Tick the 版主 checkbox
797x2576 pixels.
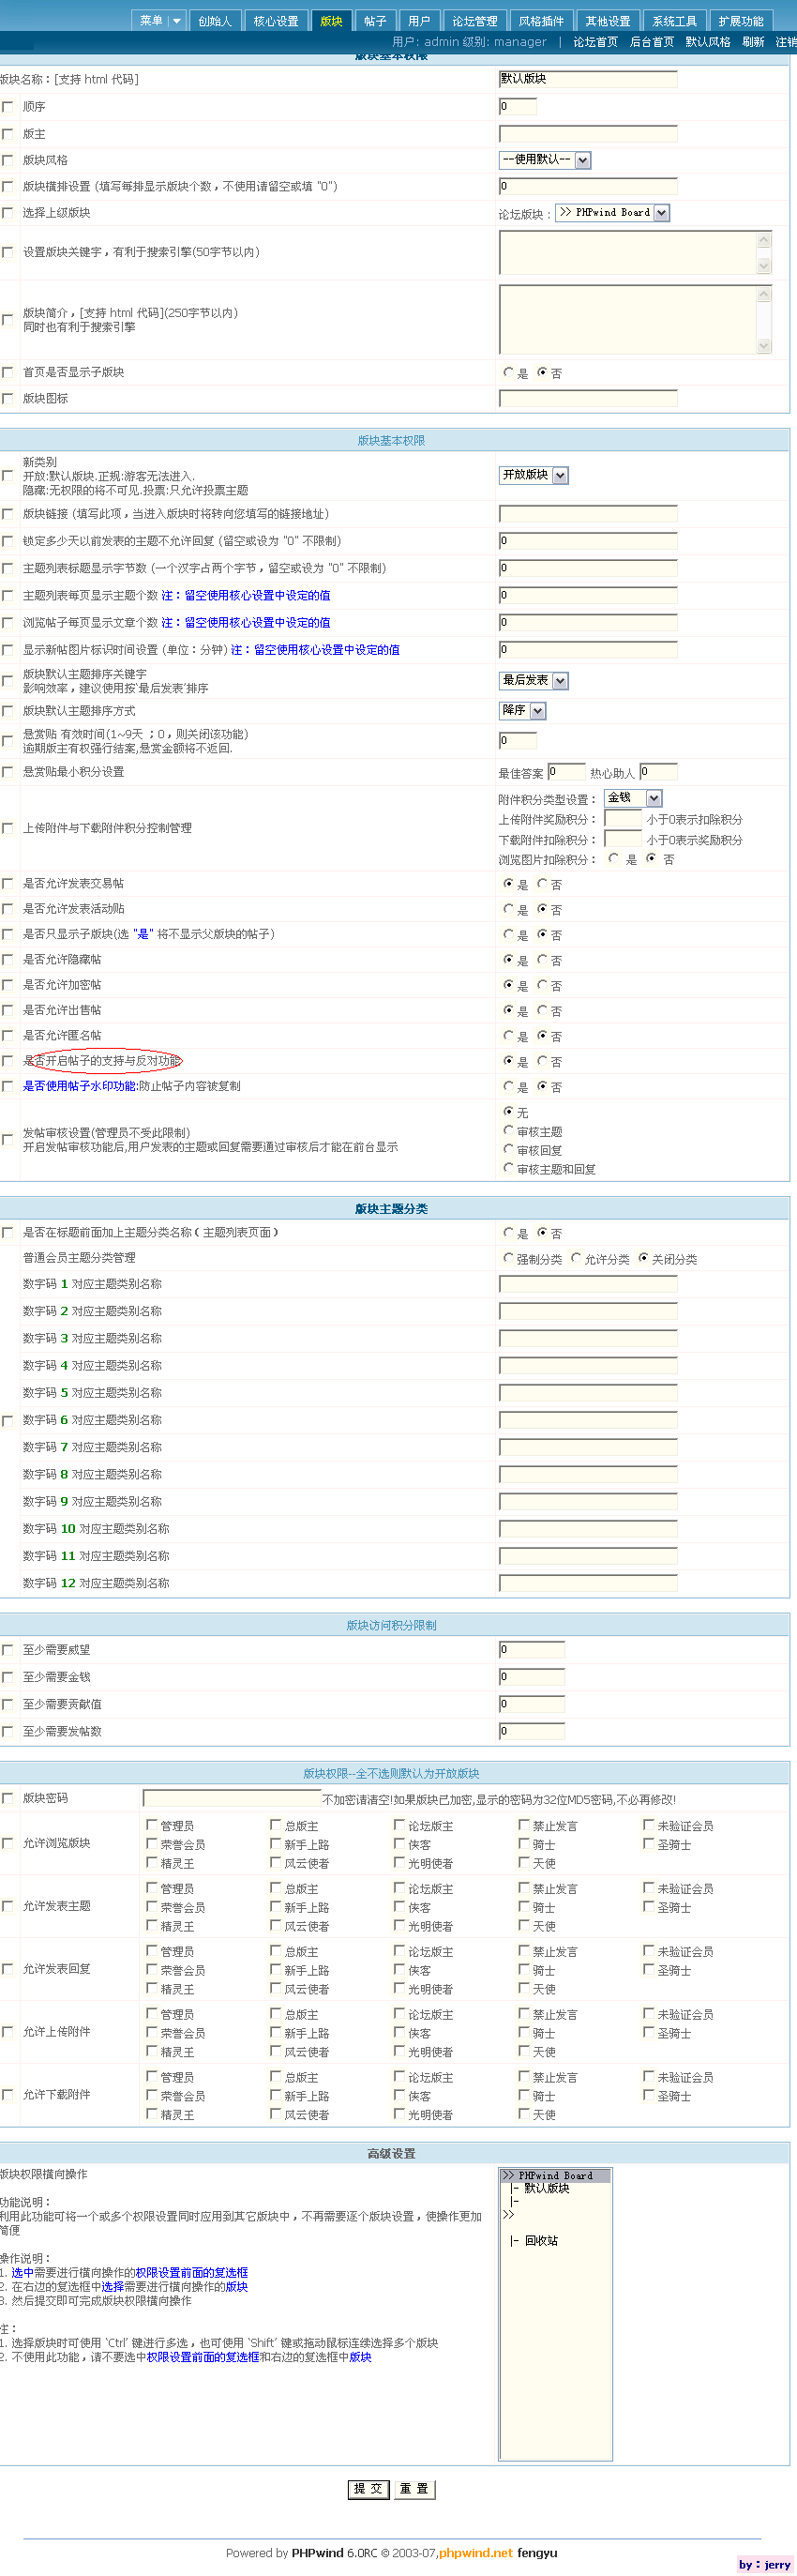[x=8, y=133]
